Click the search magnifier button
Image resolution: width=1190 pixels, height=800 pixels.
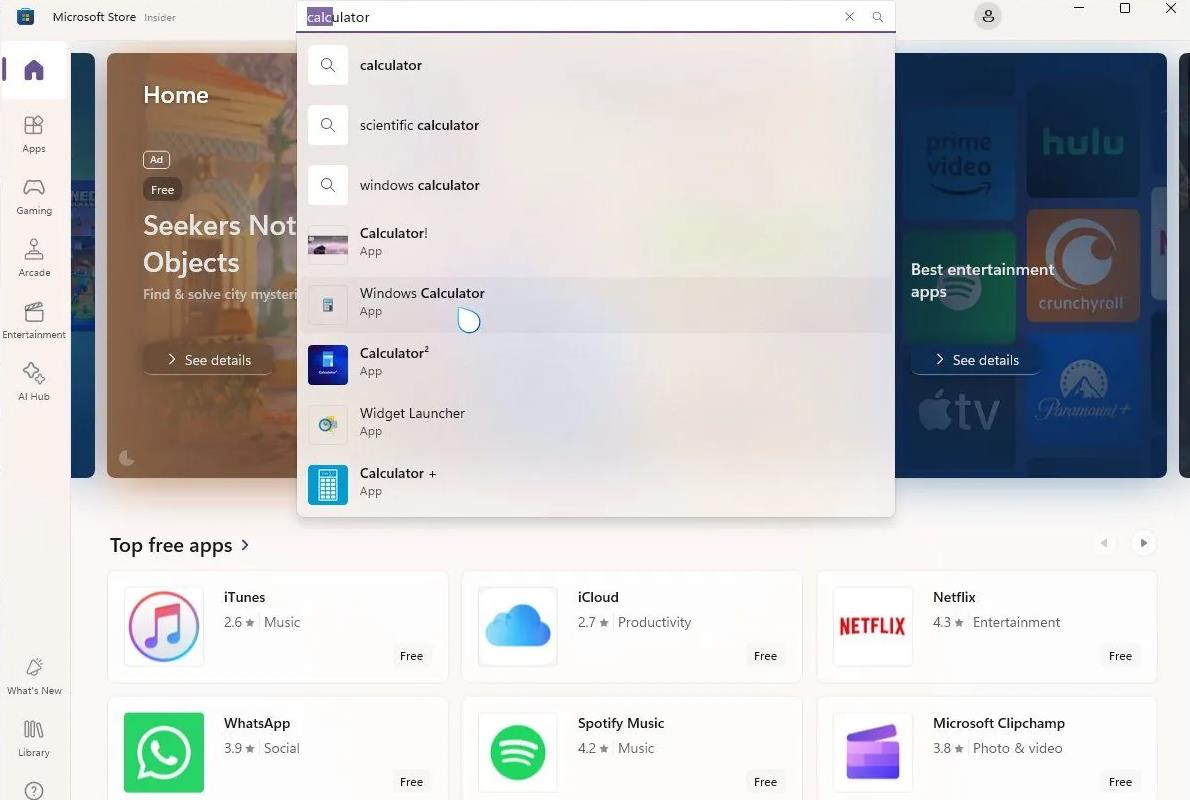click(878, 17)
